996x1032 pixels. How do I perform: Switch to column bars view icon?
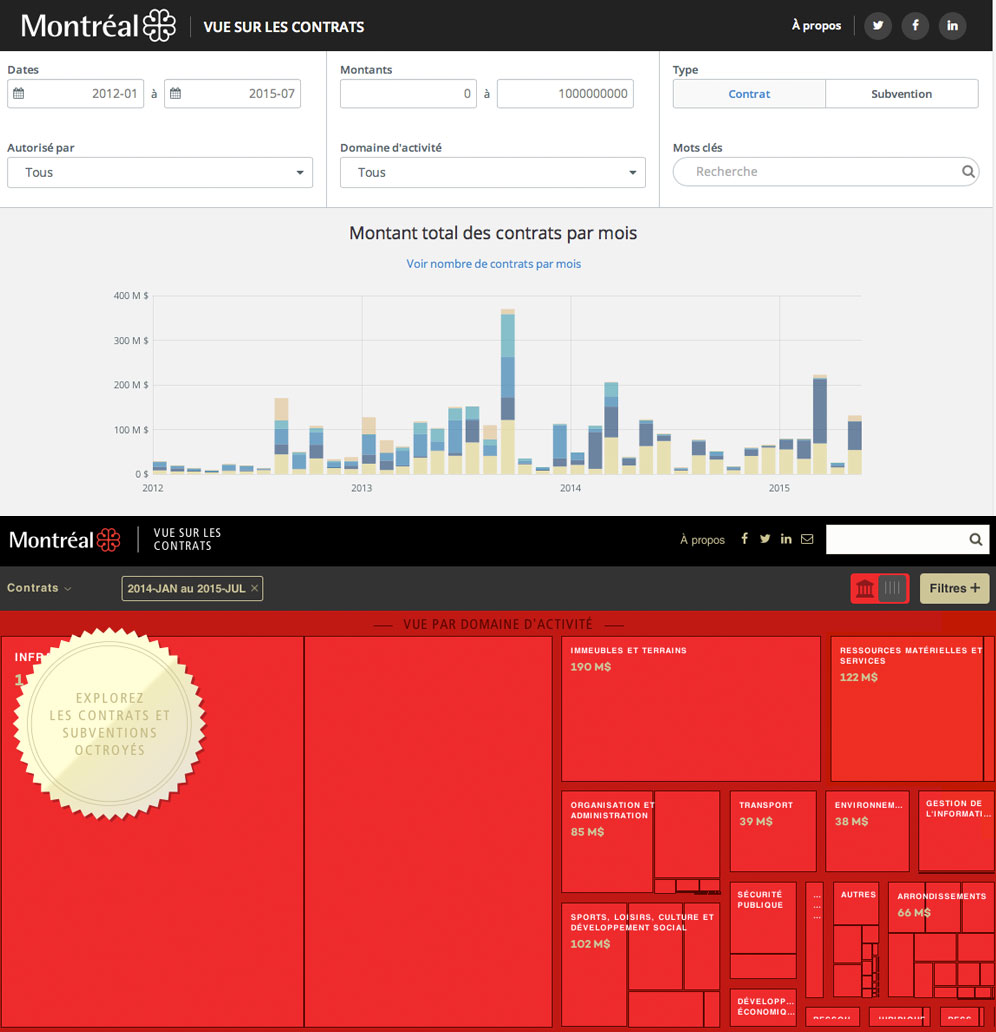click(893, 588)
